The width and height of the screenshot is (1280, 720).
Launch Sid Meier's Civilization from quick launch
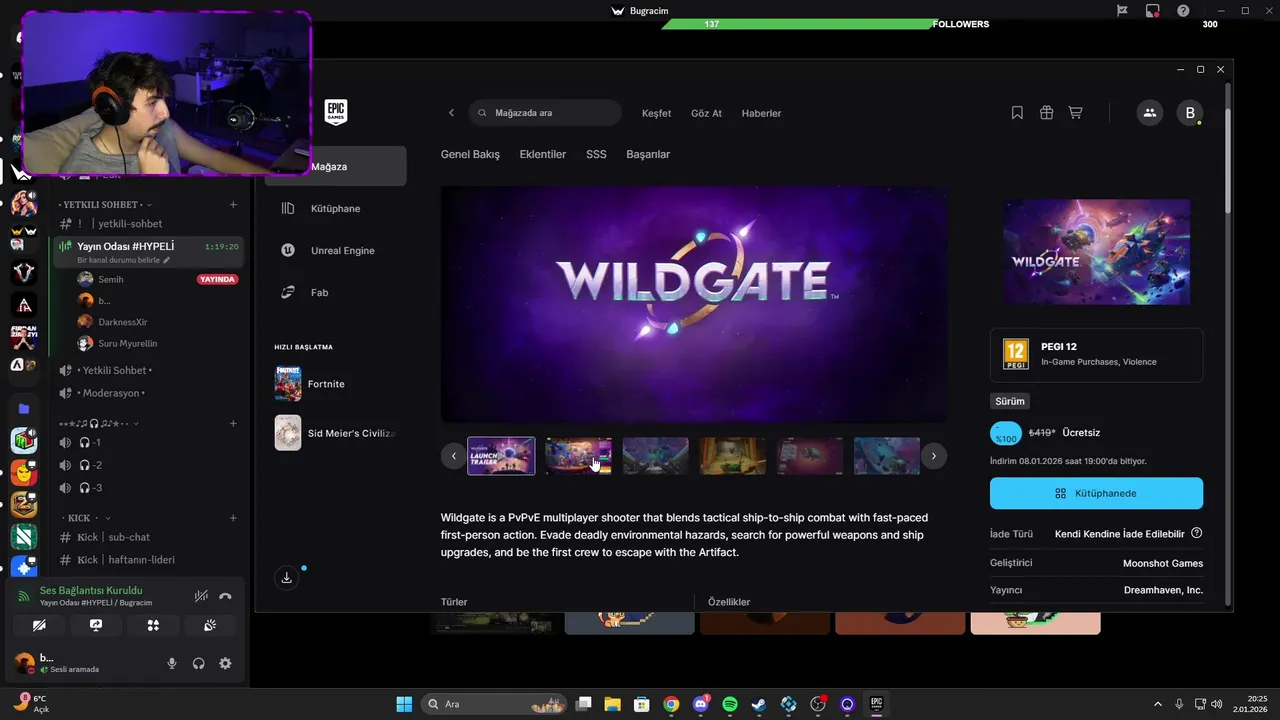pos(336,433)
